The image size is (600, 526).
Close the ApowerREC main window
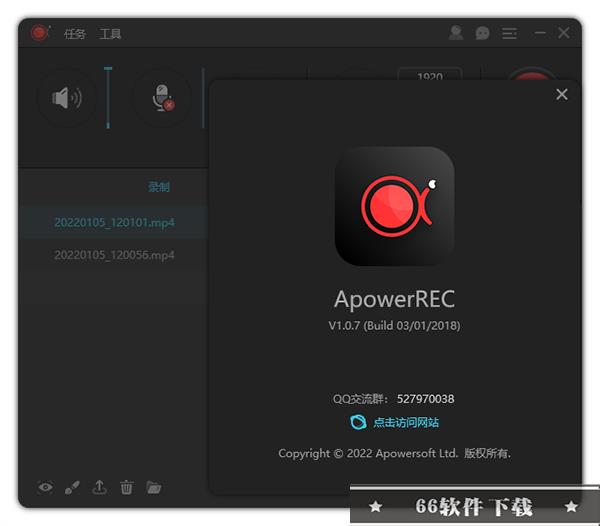coord(564,33)
